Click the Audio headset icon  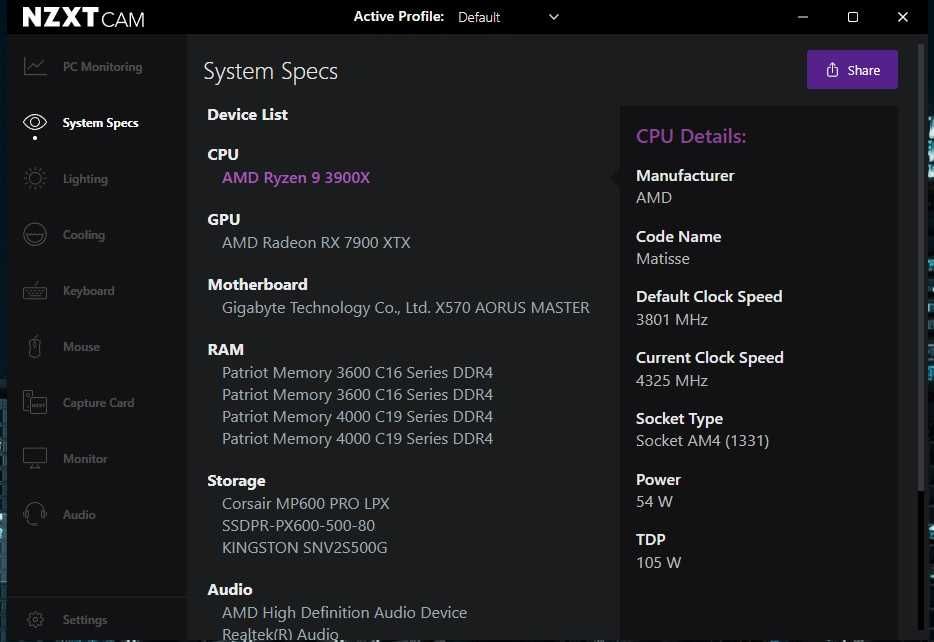(35, 514)
